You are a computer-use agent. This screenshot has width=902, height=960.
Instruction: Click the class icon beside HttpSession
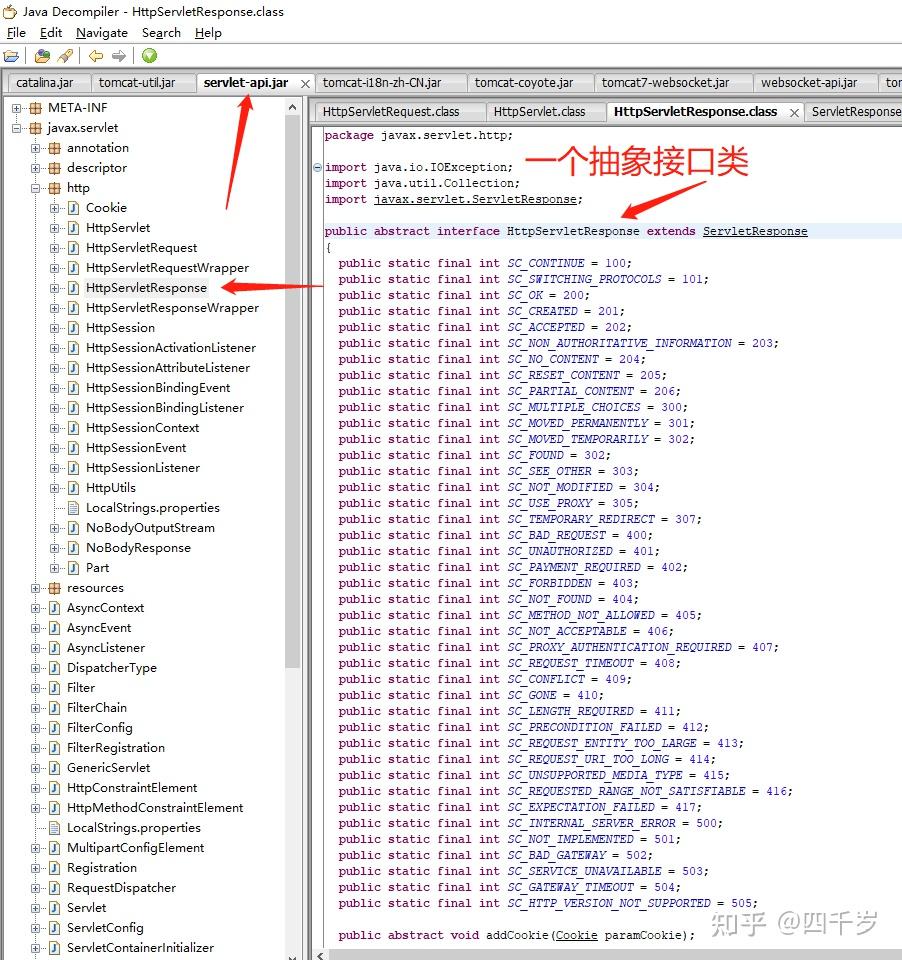pyautogui.click(x=73, y=328)
